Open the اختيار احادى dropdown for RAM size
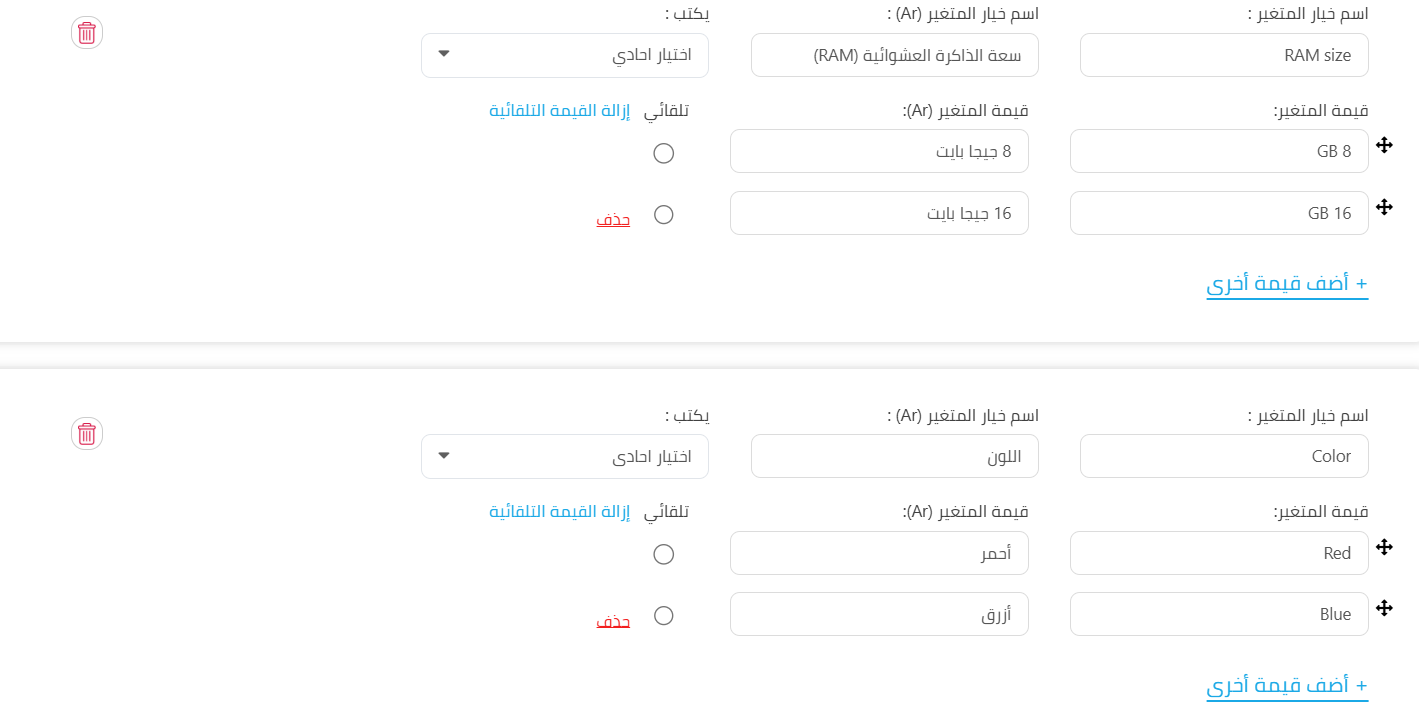 pyautogui.click(x=565, y=55)
